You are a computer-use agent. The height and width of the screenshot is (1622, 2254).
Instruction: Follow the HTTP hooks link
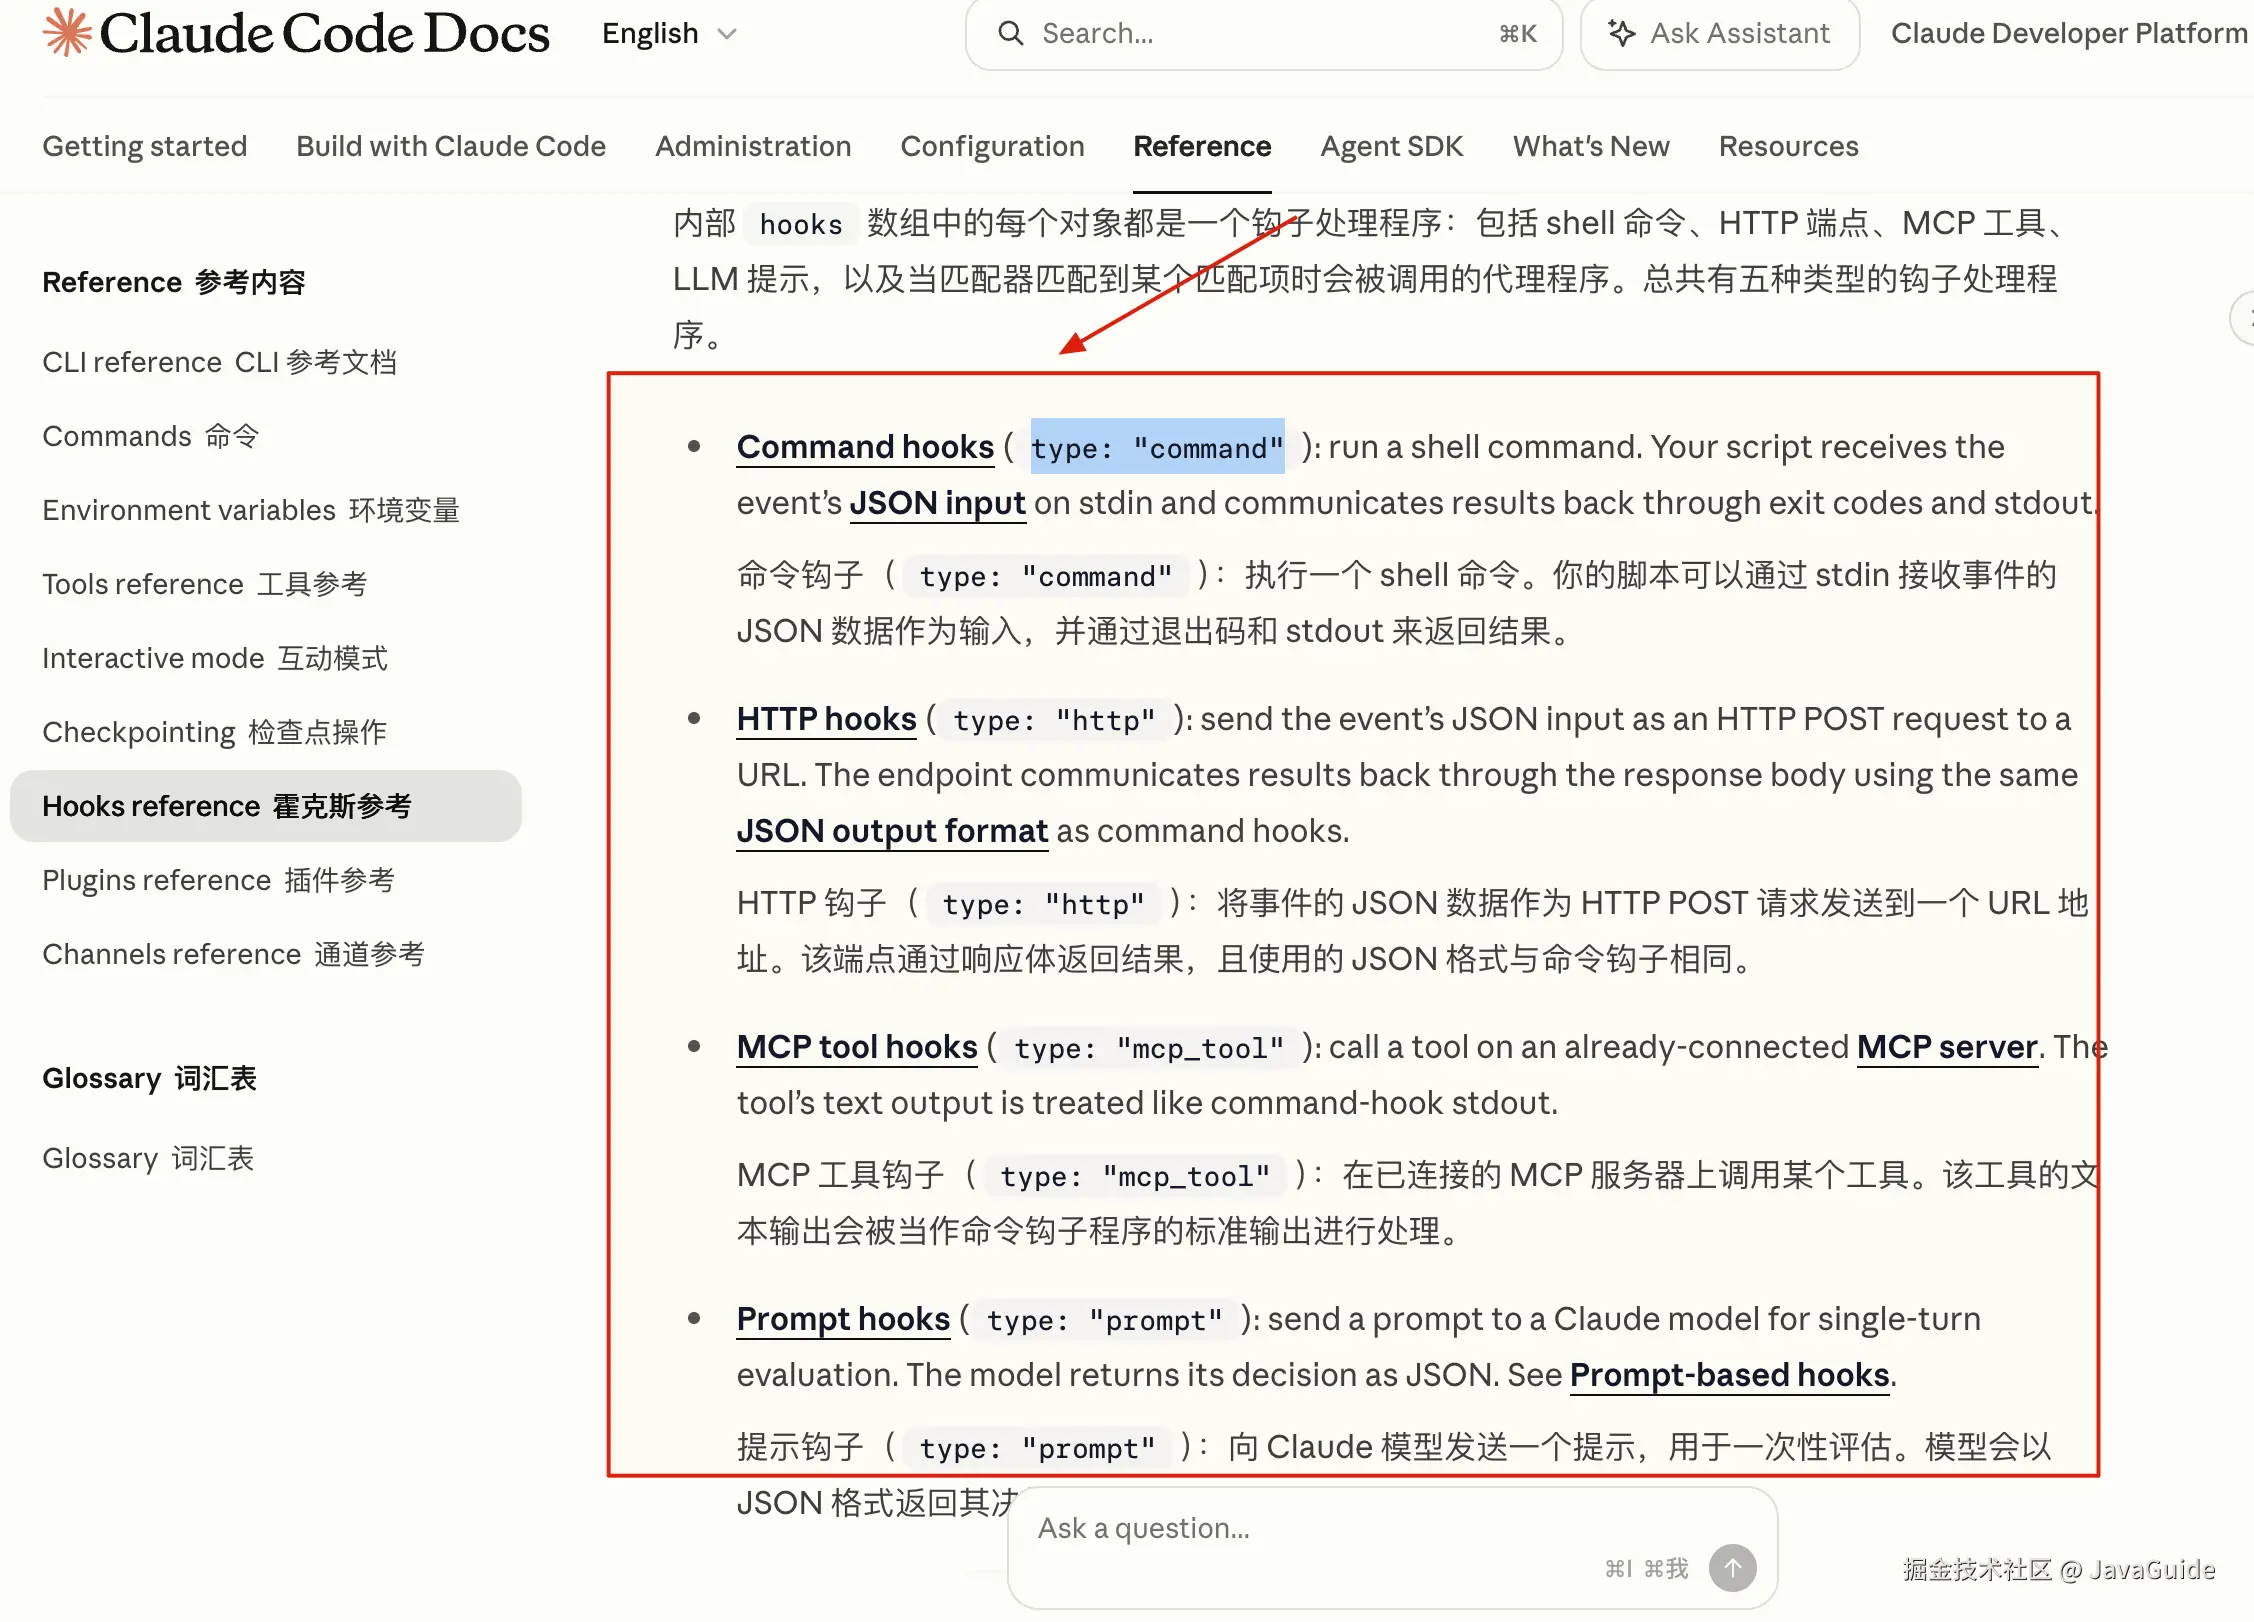coord(826,719)
